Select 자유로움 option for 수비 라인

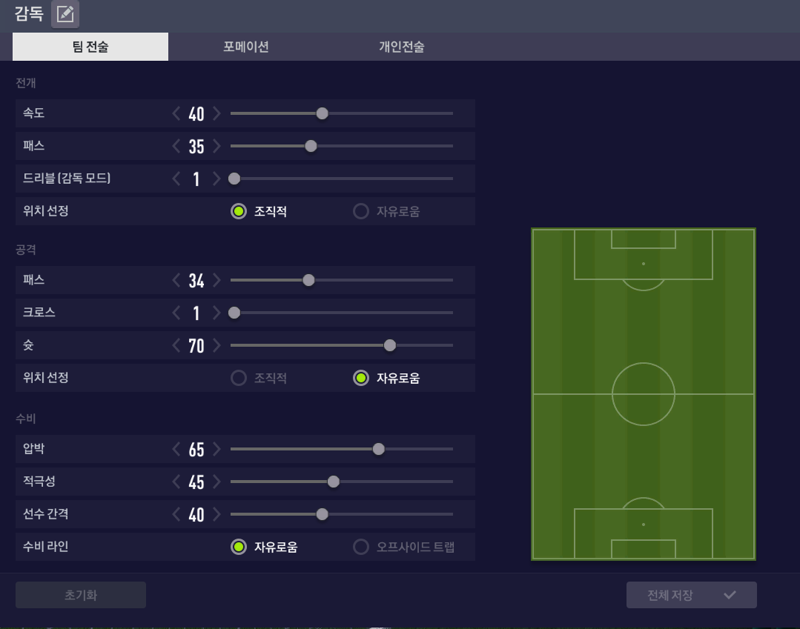click(264, 547)
